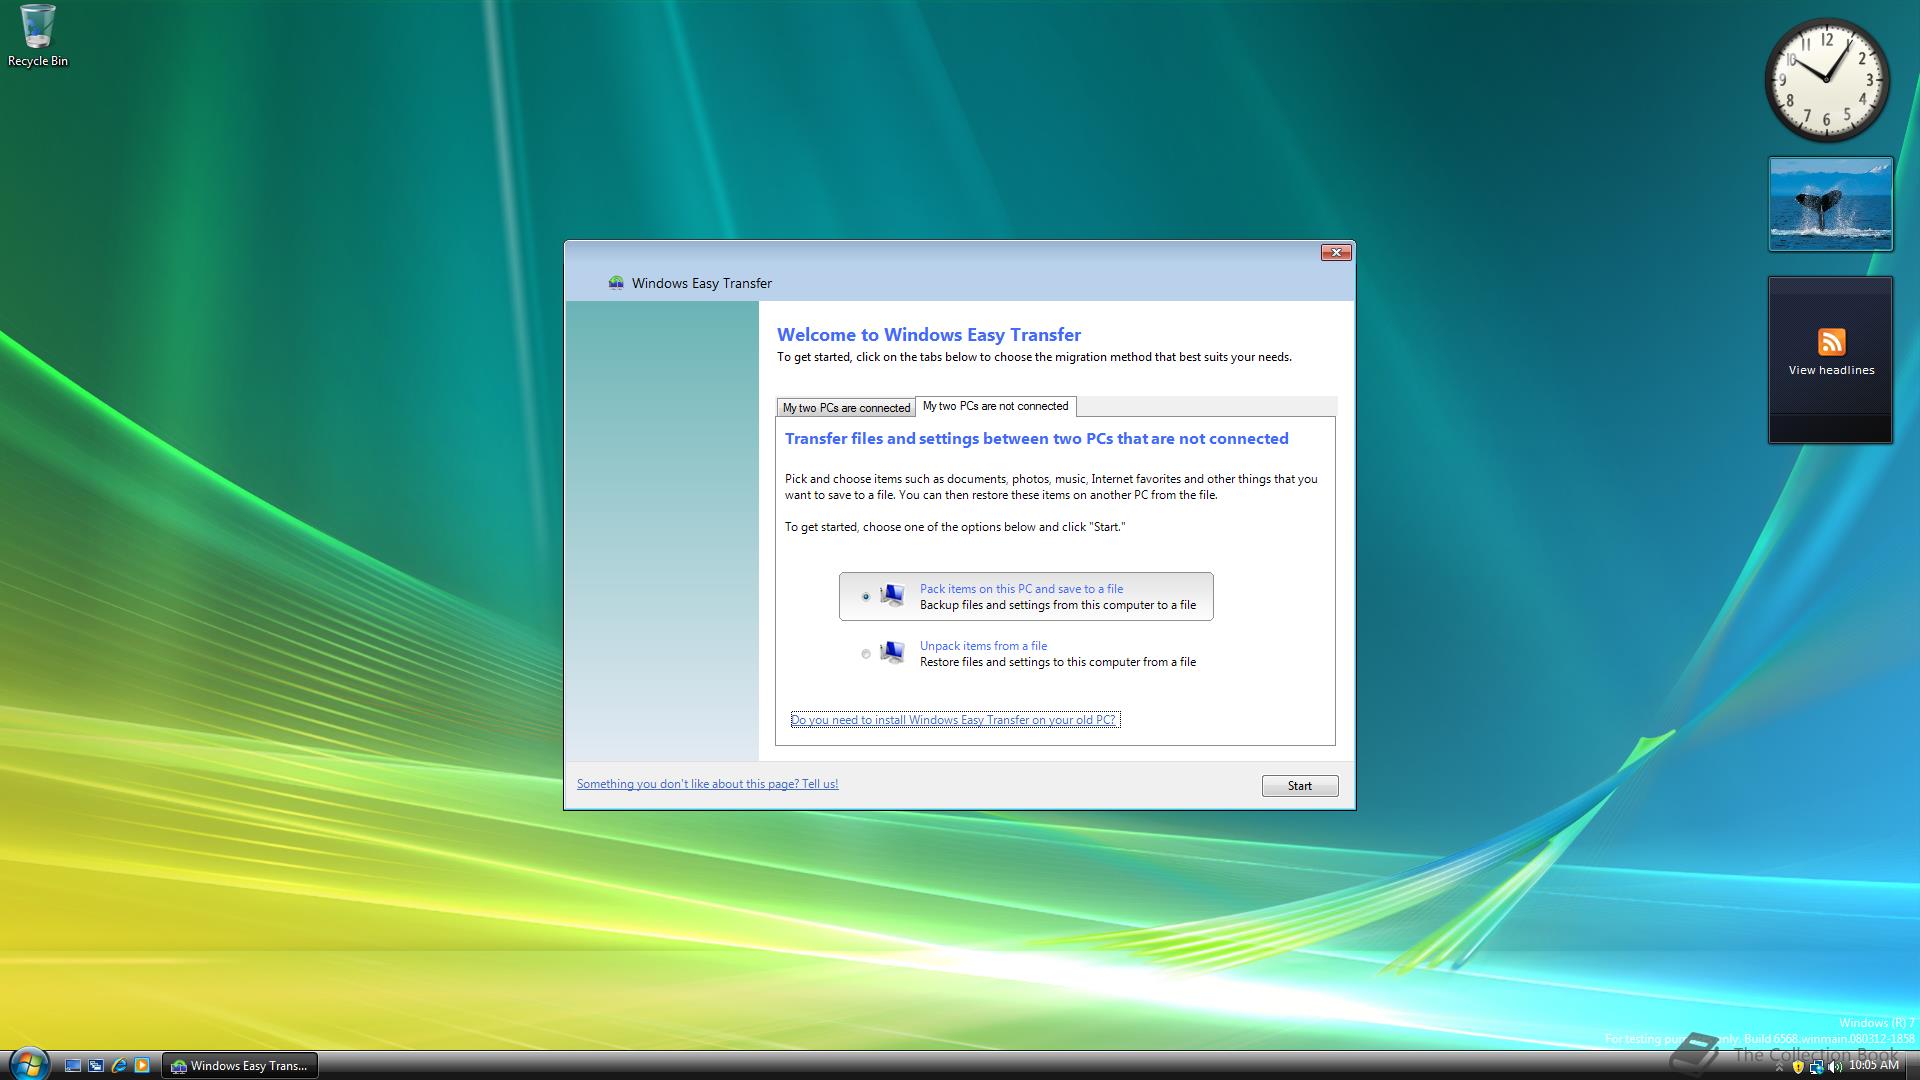Select Unpack items from a file radio button
The width and height of the screenshot is (1920, 1080).
[866, 654]
